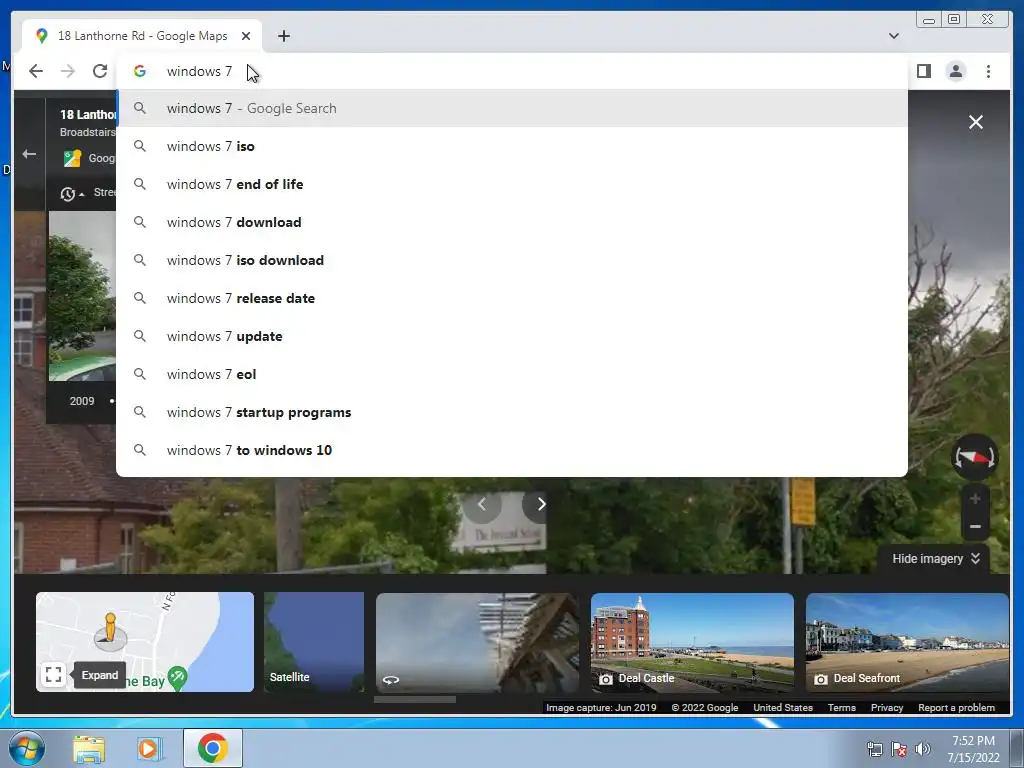Collapse imagery with Hide imagery button
This screenshot has width=1024, height=768.
(935, 558)
